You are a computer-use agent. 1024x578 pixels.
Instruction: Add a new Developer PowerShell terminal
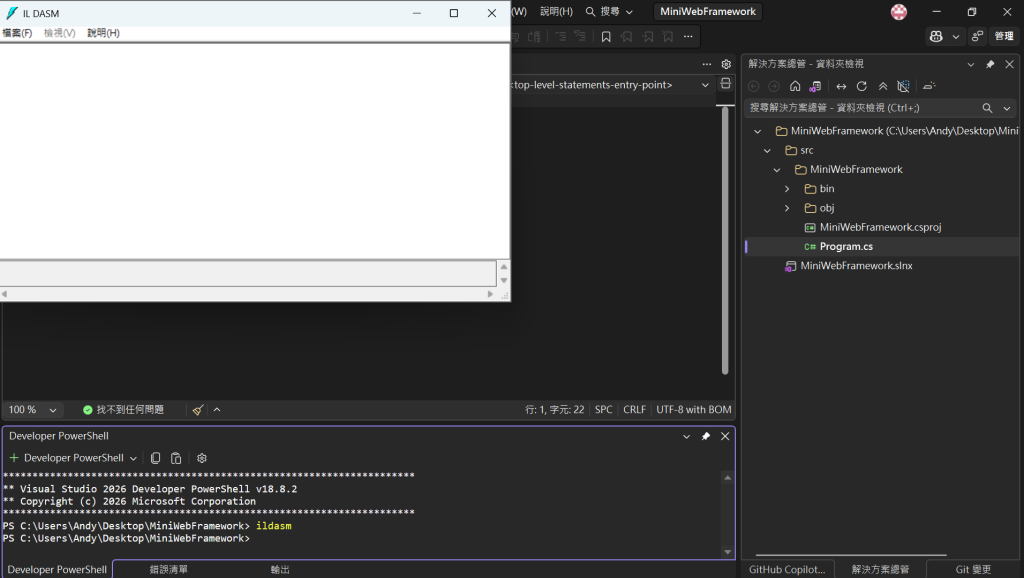[x=14, y=458]
